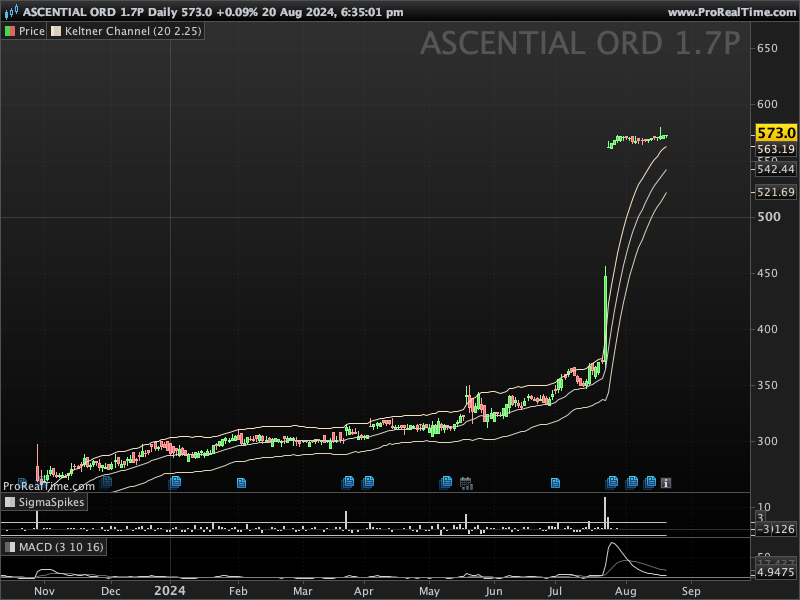Open the news icon below the late-July gap
This screenshot has height=600, width=800.
click(x=612, y=482)
